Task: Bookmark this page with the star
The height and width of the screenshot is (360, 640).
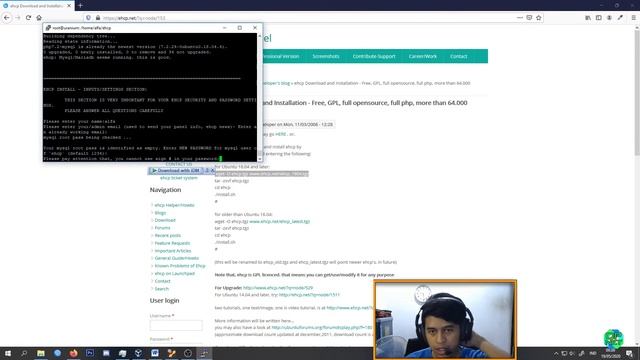Action: (x=539, y=18)
